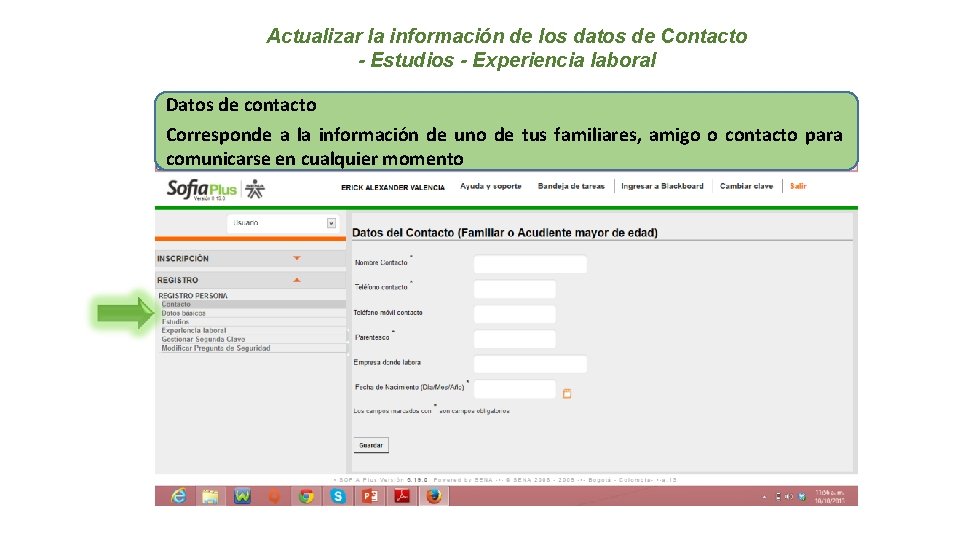The width and height of the screenshot is (960, 540).
Task: Open calendar picker beside Fecha de Nacimiento
Action: (567, 394)
